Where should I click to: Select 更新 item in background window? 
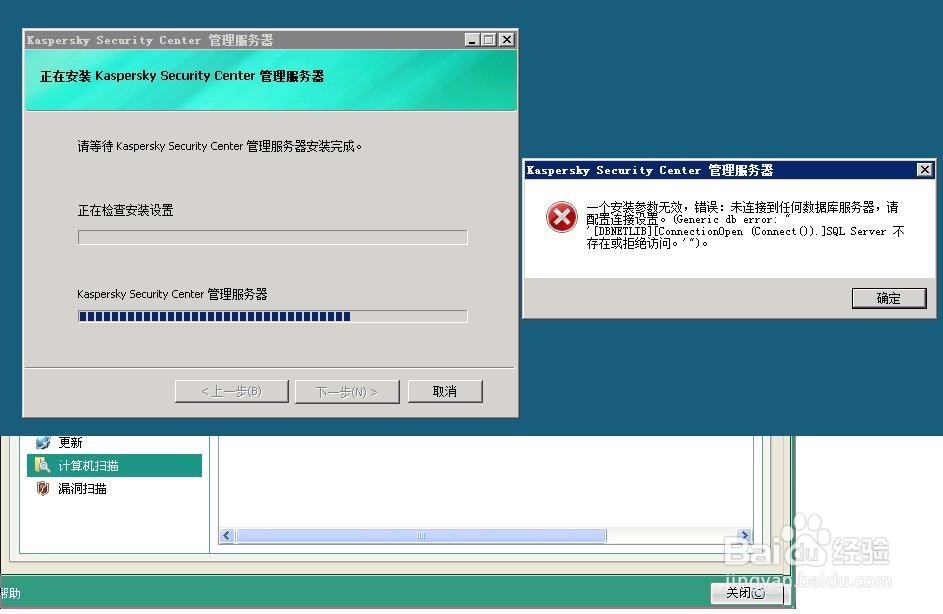70,443
